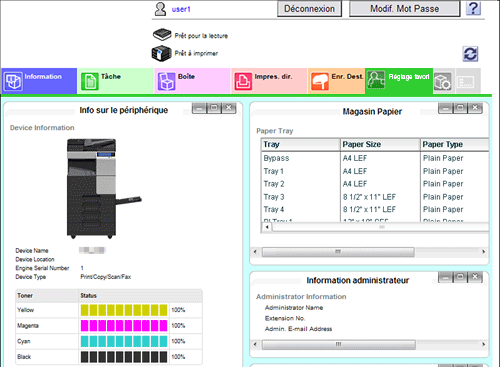
Task: Click the paper tray table left scroll arrow
Action: click(x=267, y=227)
